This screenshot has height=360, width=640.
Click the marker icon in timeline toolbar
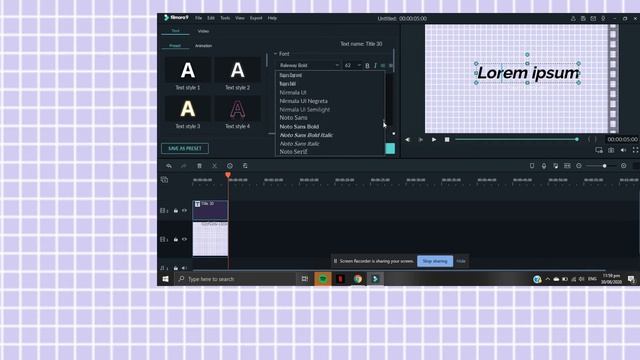tap(532, 166)
